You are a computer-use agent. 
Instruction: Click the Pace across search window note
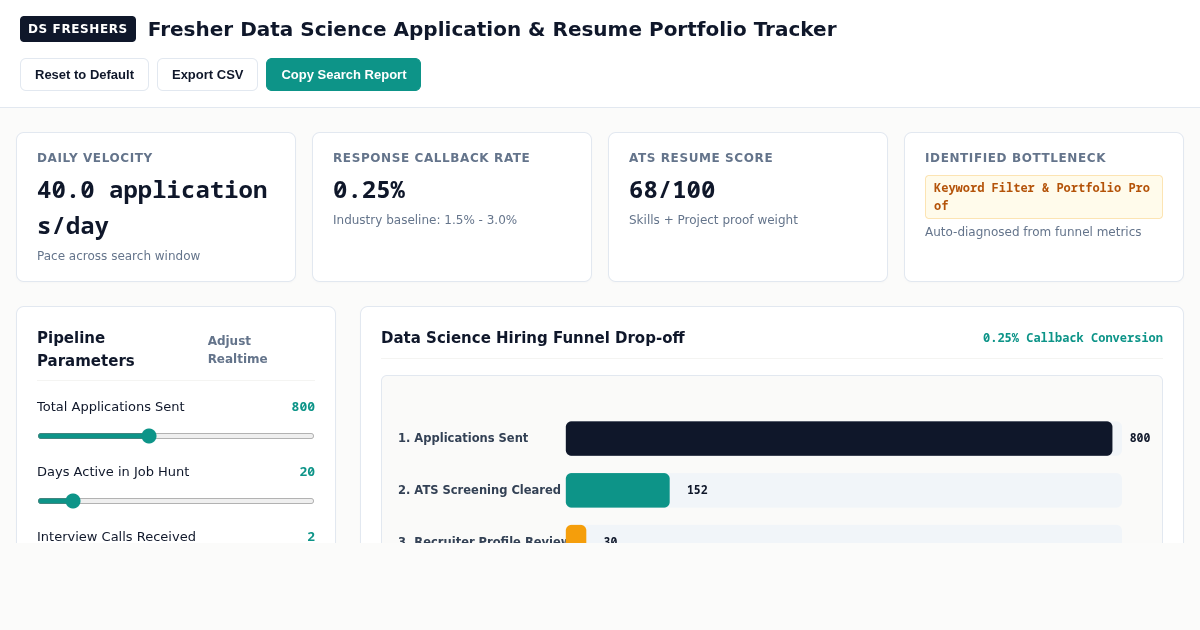tap(118, 256)
